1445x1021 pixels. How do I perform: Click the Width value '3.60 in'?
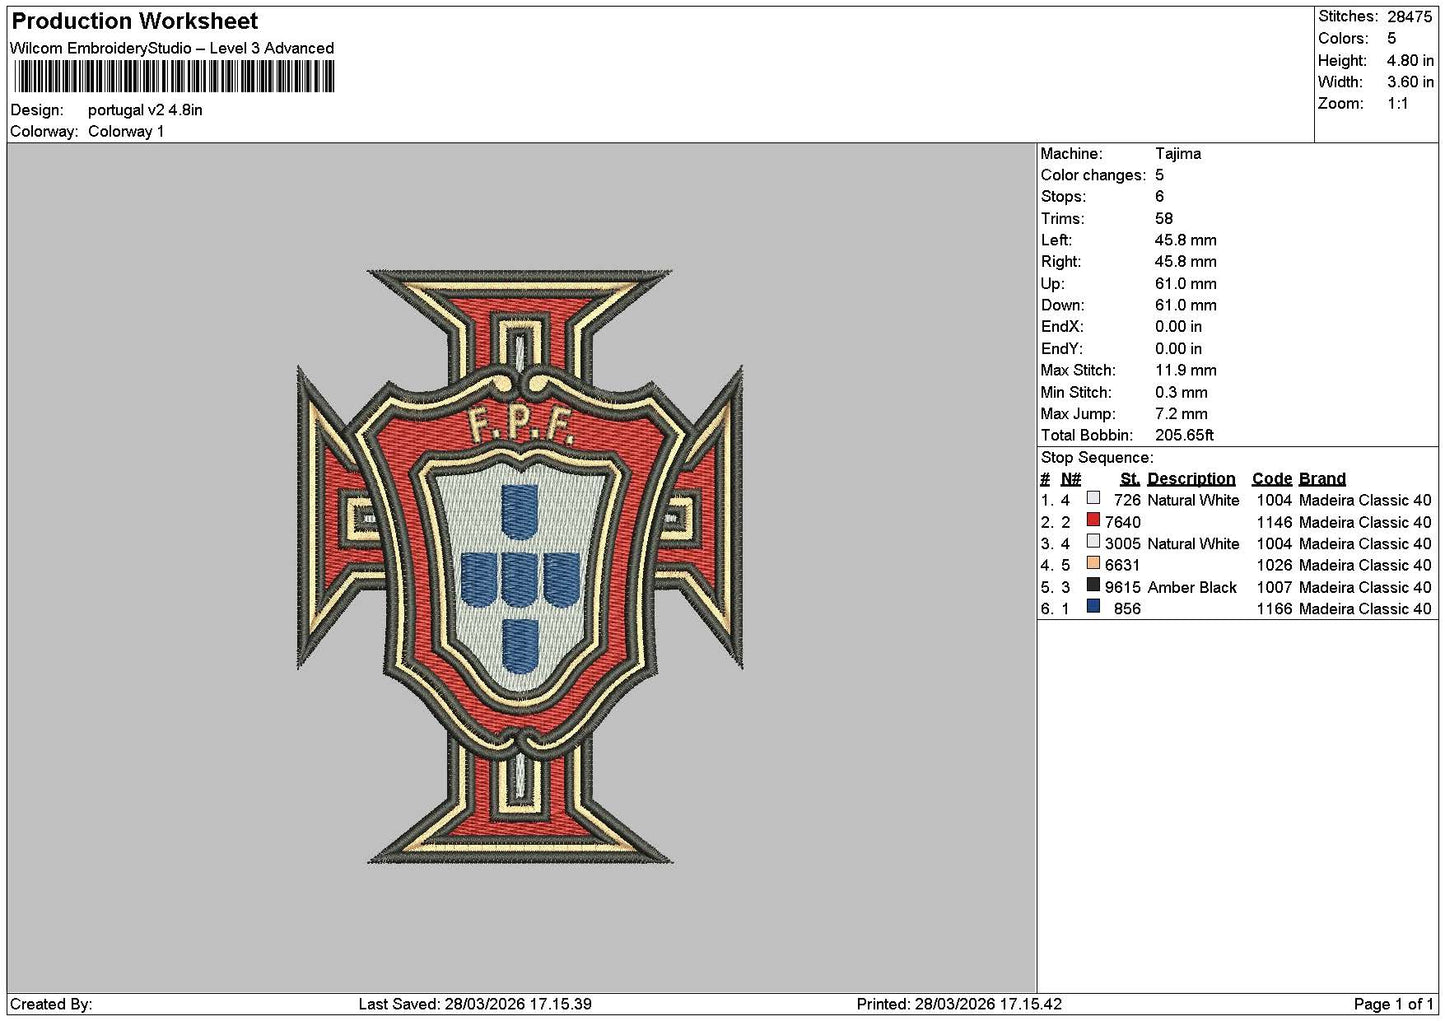[x=1410, y=82]
